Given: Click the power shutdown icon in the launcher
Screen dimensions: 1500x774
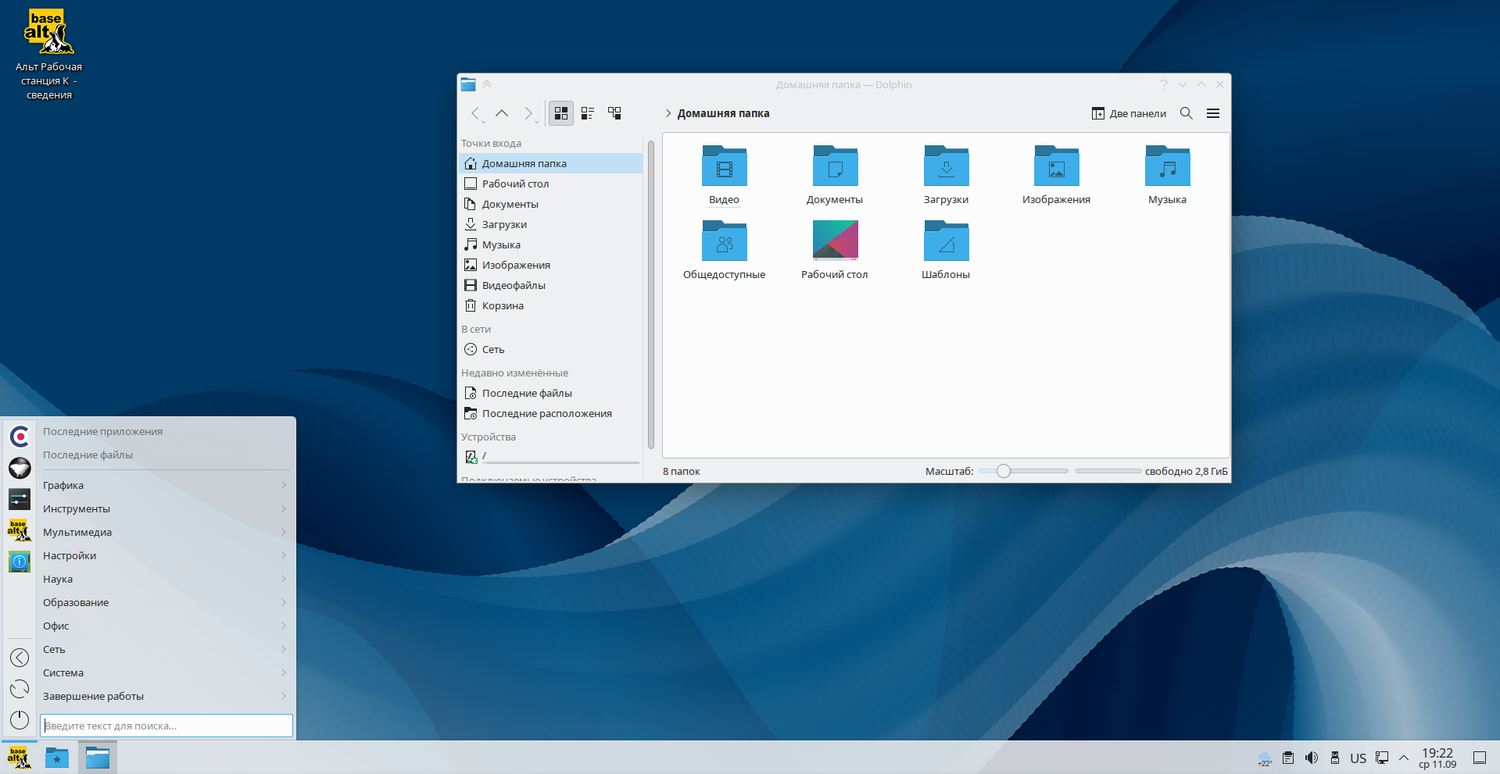Looking at the screenshot, I should click(x=19, y=720).
